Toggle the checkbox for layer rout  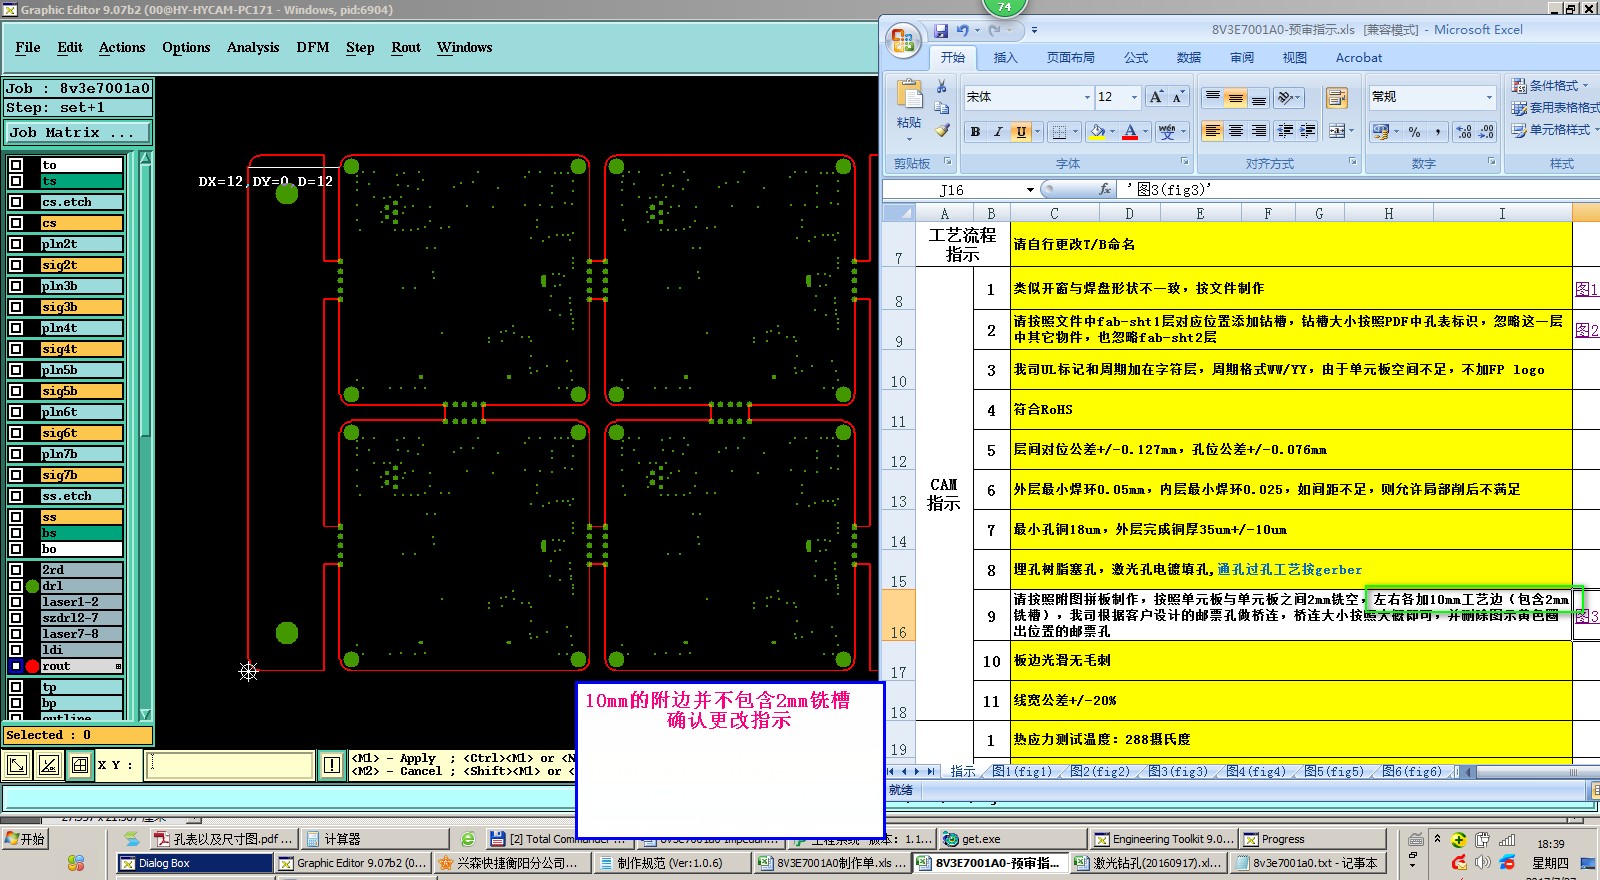(x=16, y=666)
